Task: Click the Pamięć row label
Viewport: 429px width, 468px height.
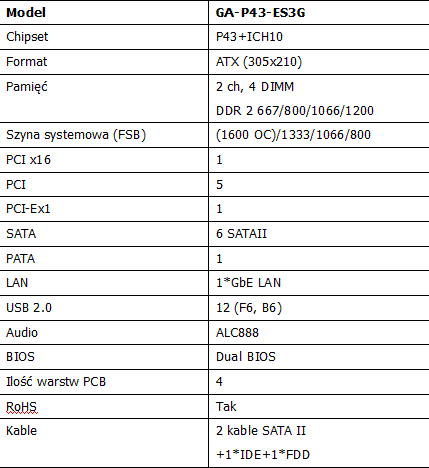Action: 27,87
